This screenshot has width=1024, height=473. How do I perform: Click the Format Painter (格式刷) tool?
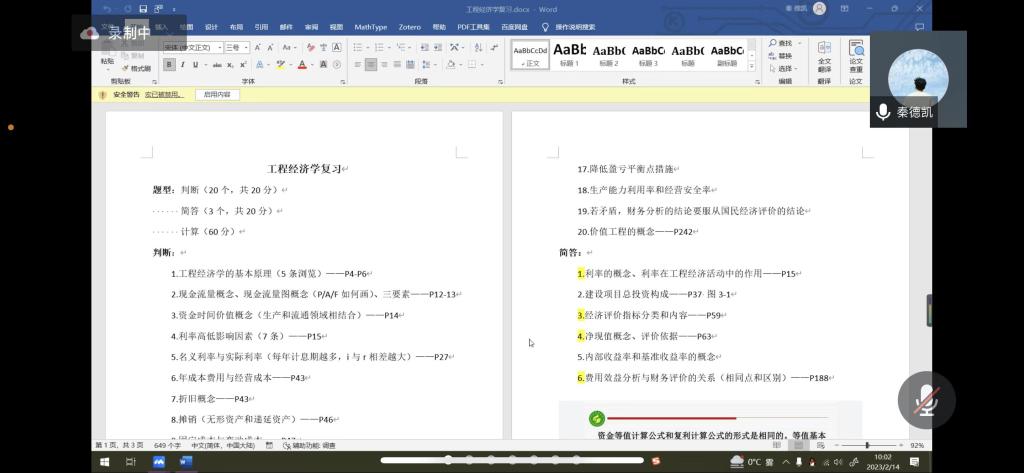138,68
